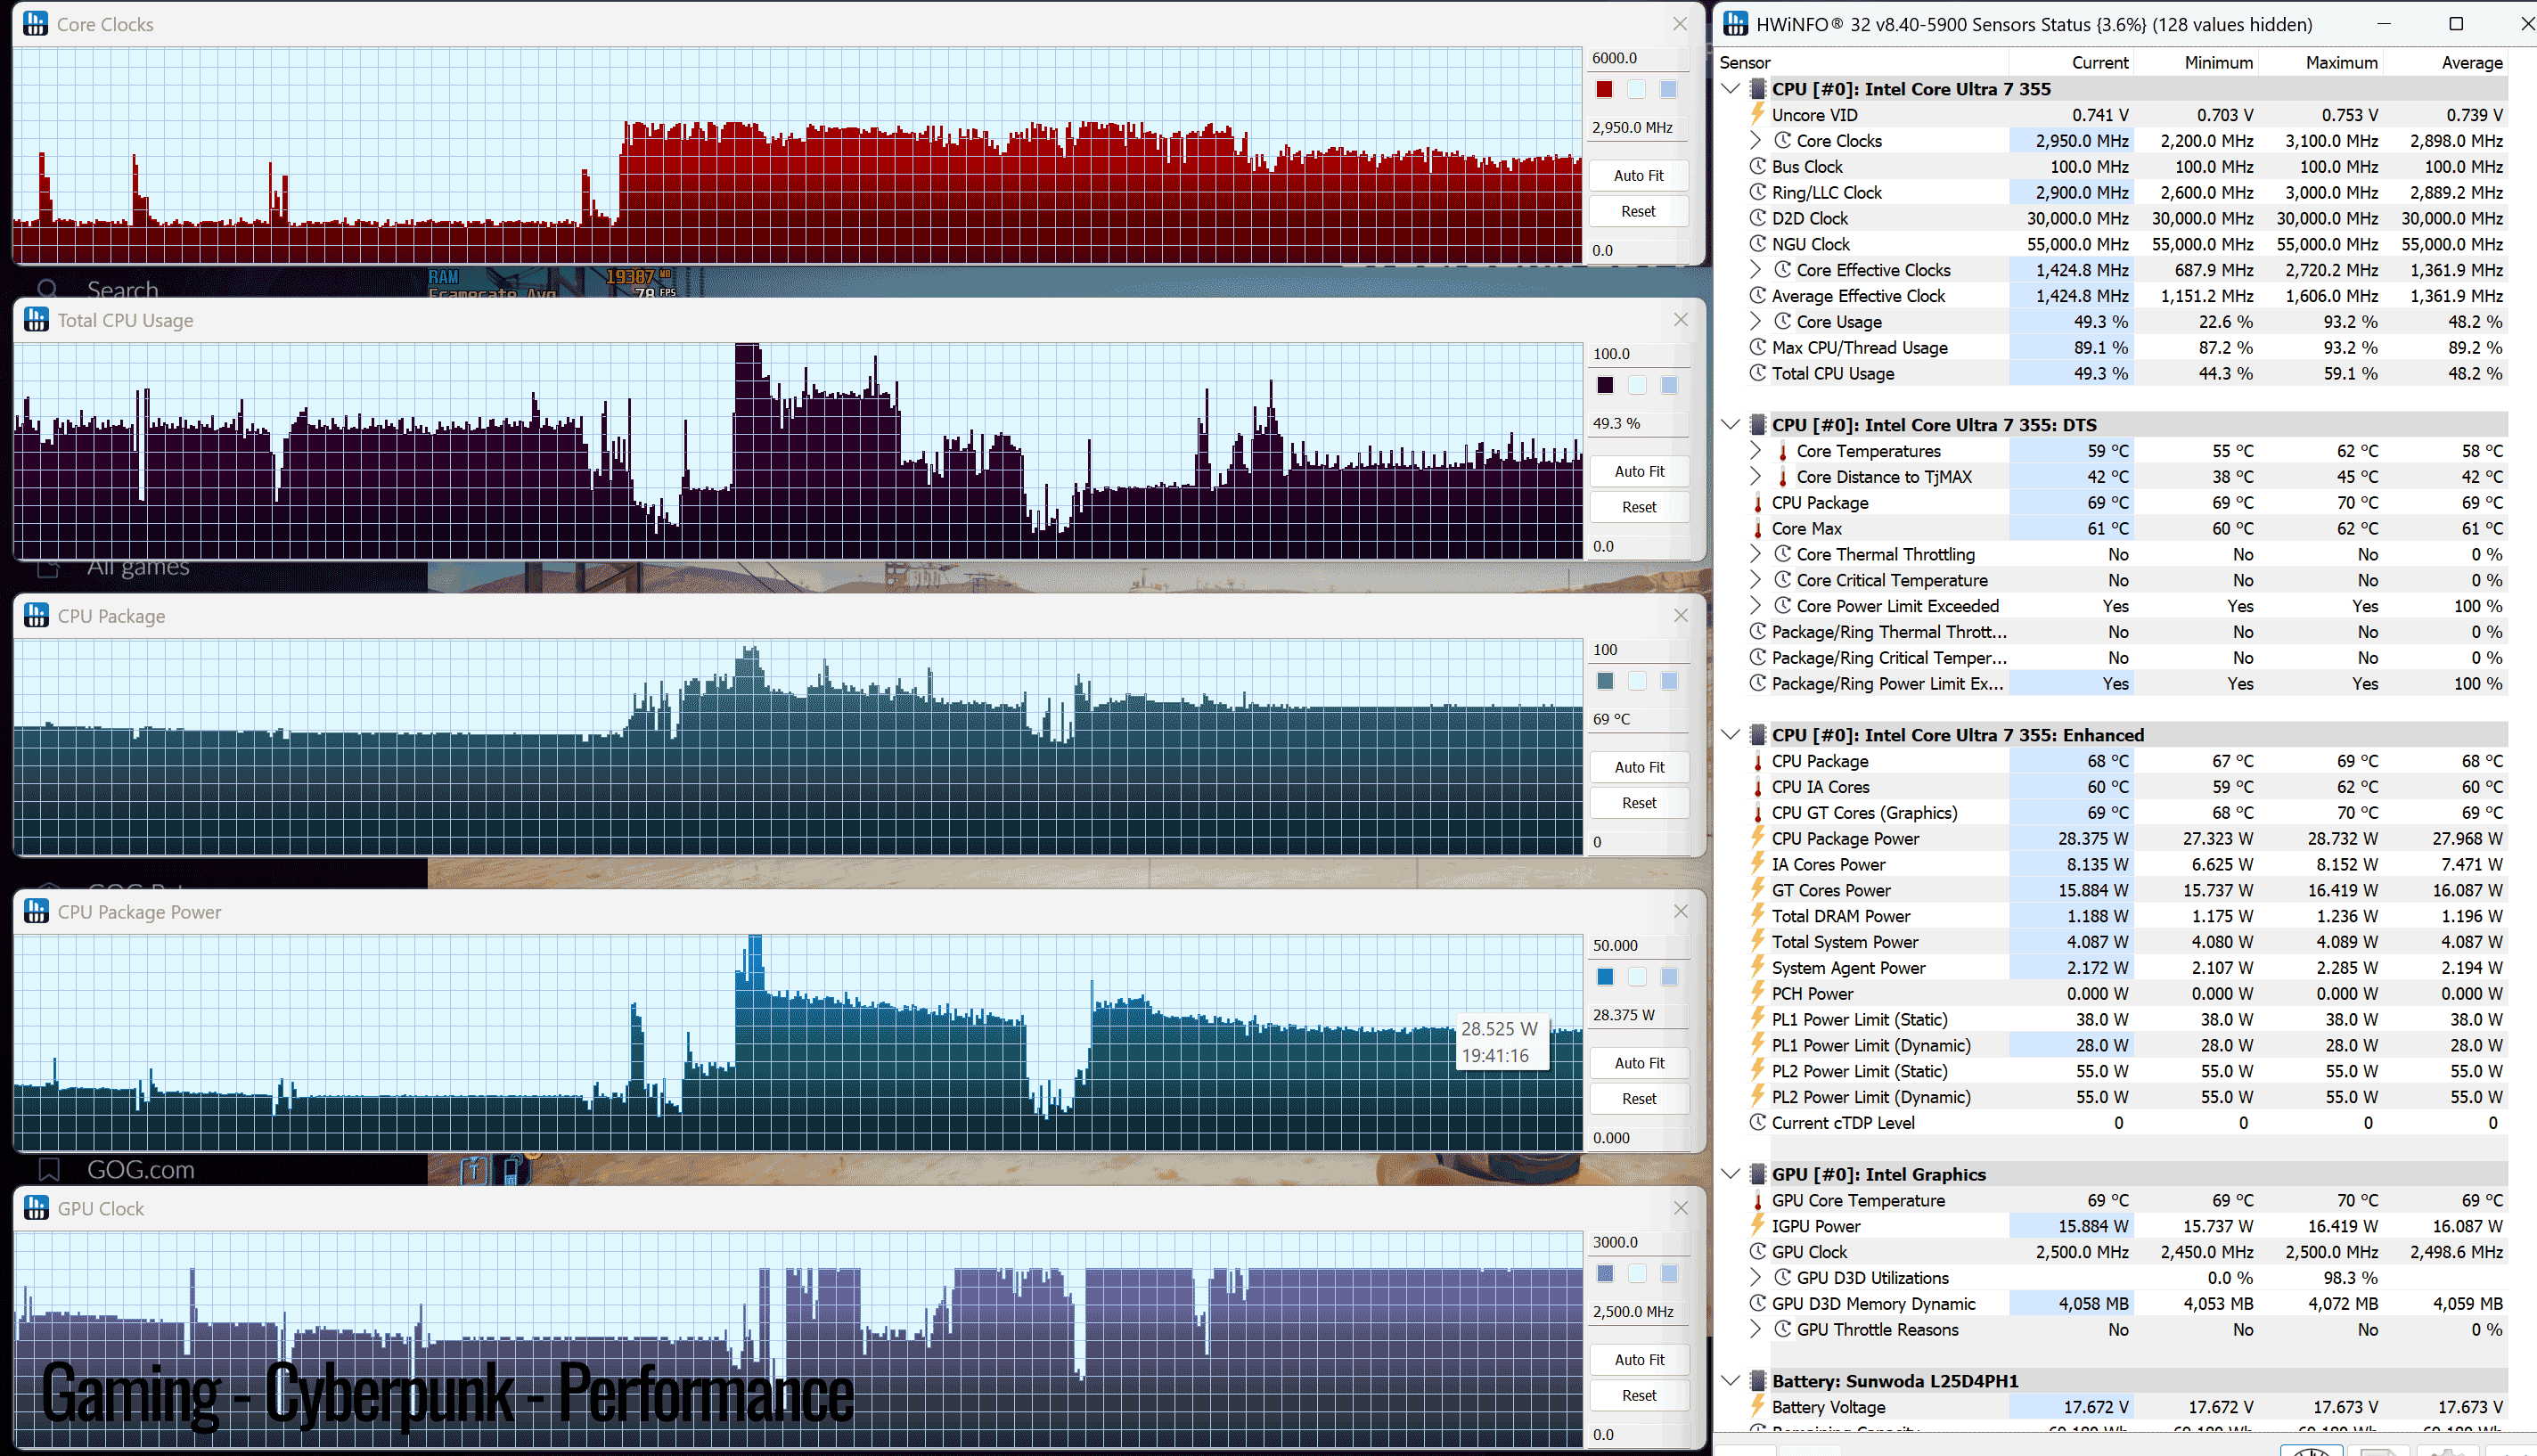Select the clock icon beside Bus Clock

[1757, 166]
